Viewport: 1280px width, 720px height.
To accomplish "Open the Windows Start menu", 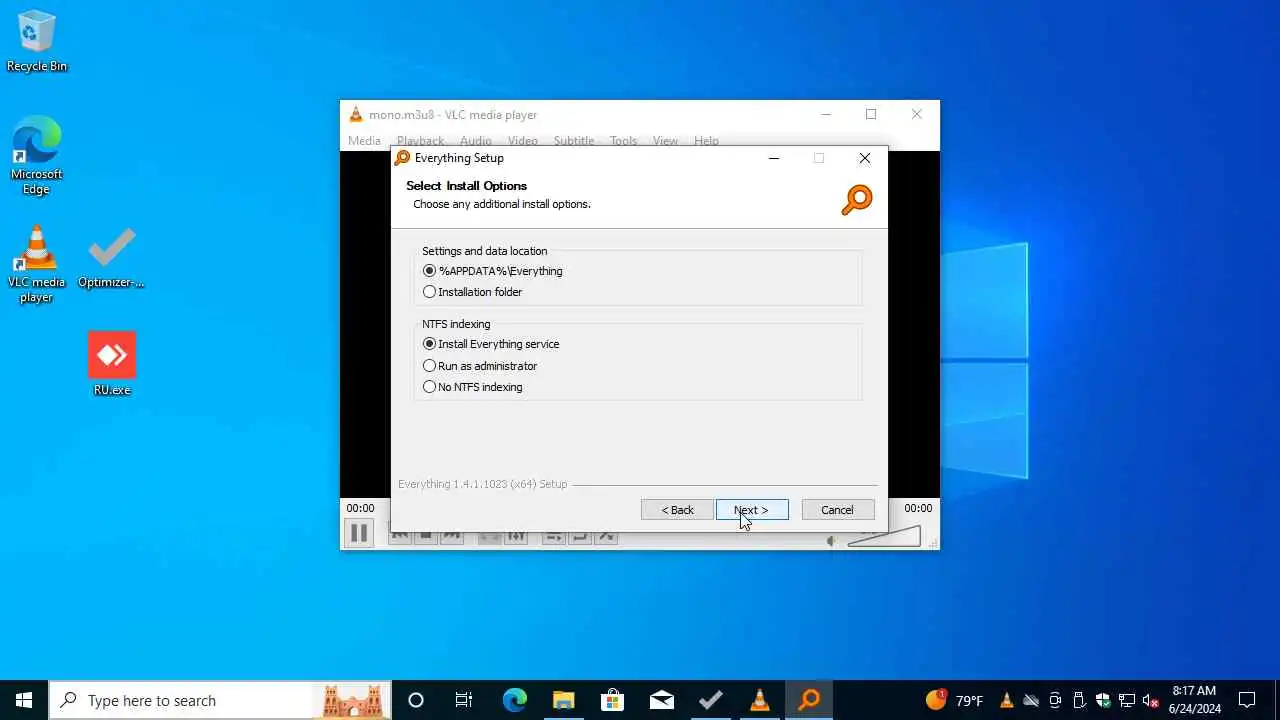I will pos(24,700).
